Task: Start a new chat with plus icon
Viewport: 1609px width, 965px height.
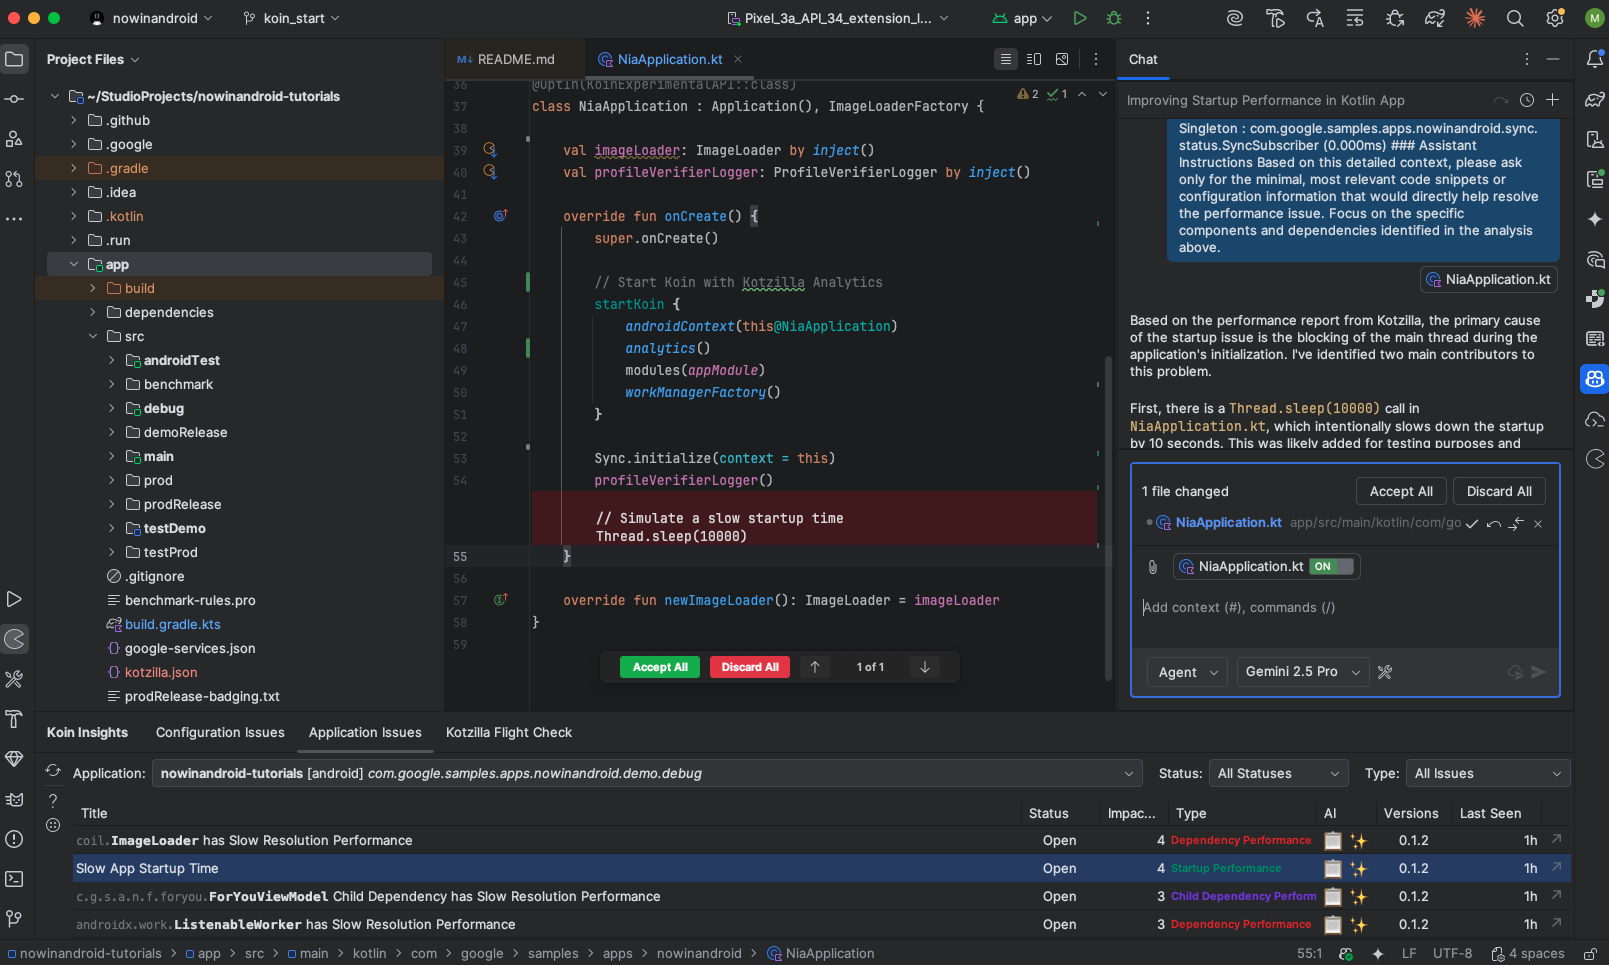Action: [x=1553, y=100]
